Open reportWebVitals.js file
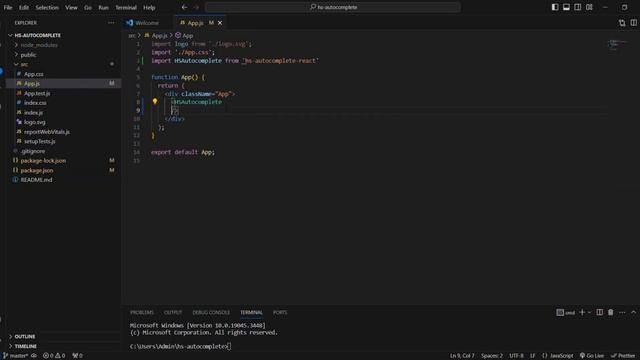This screenshot has height=360, width=640. pos(47,132)
